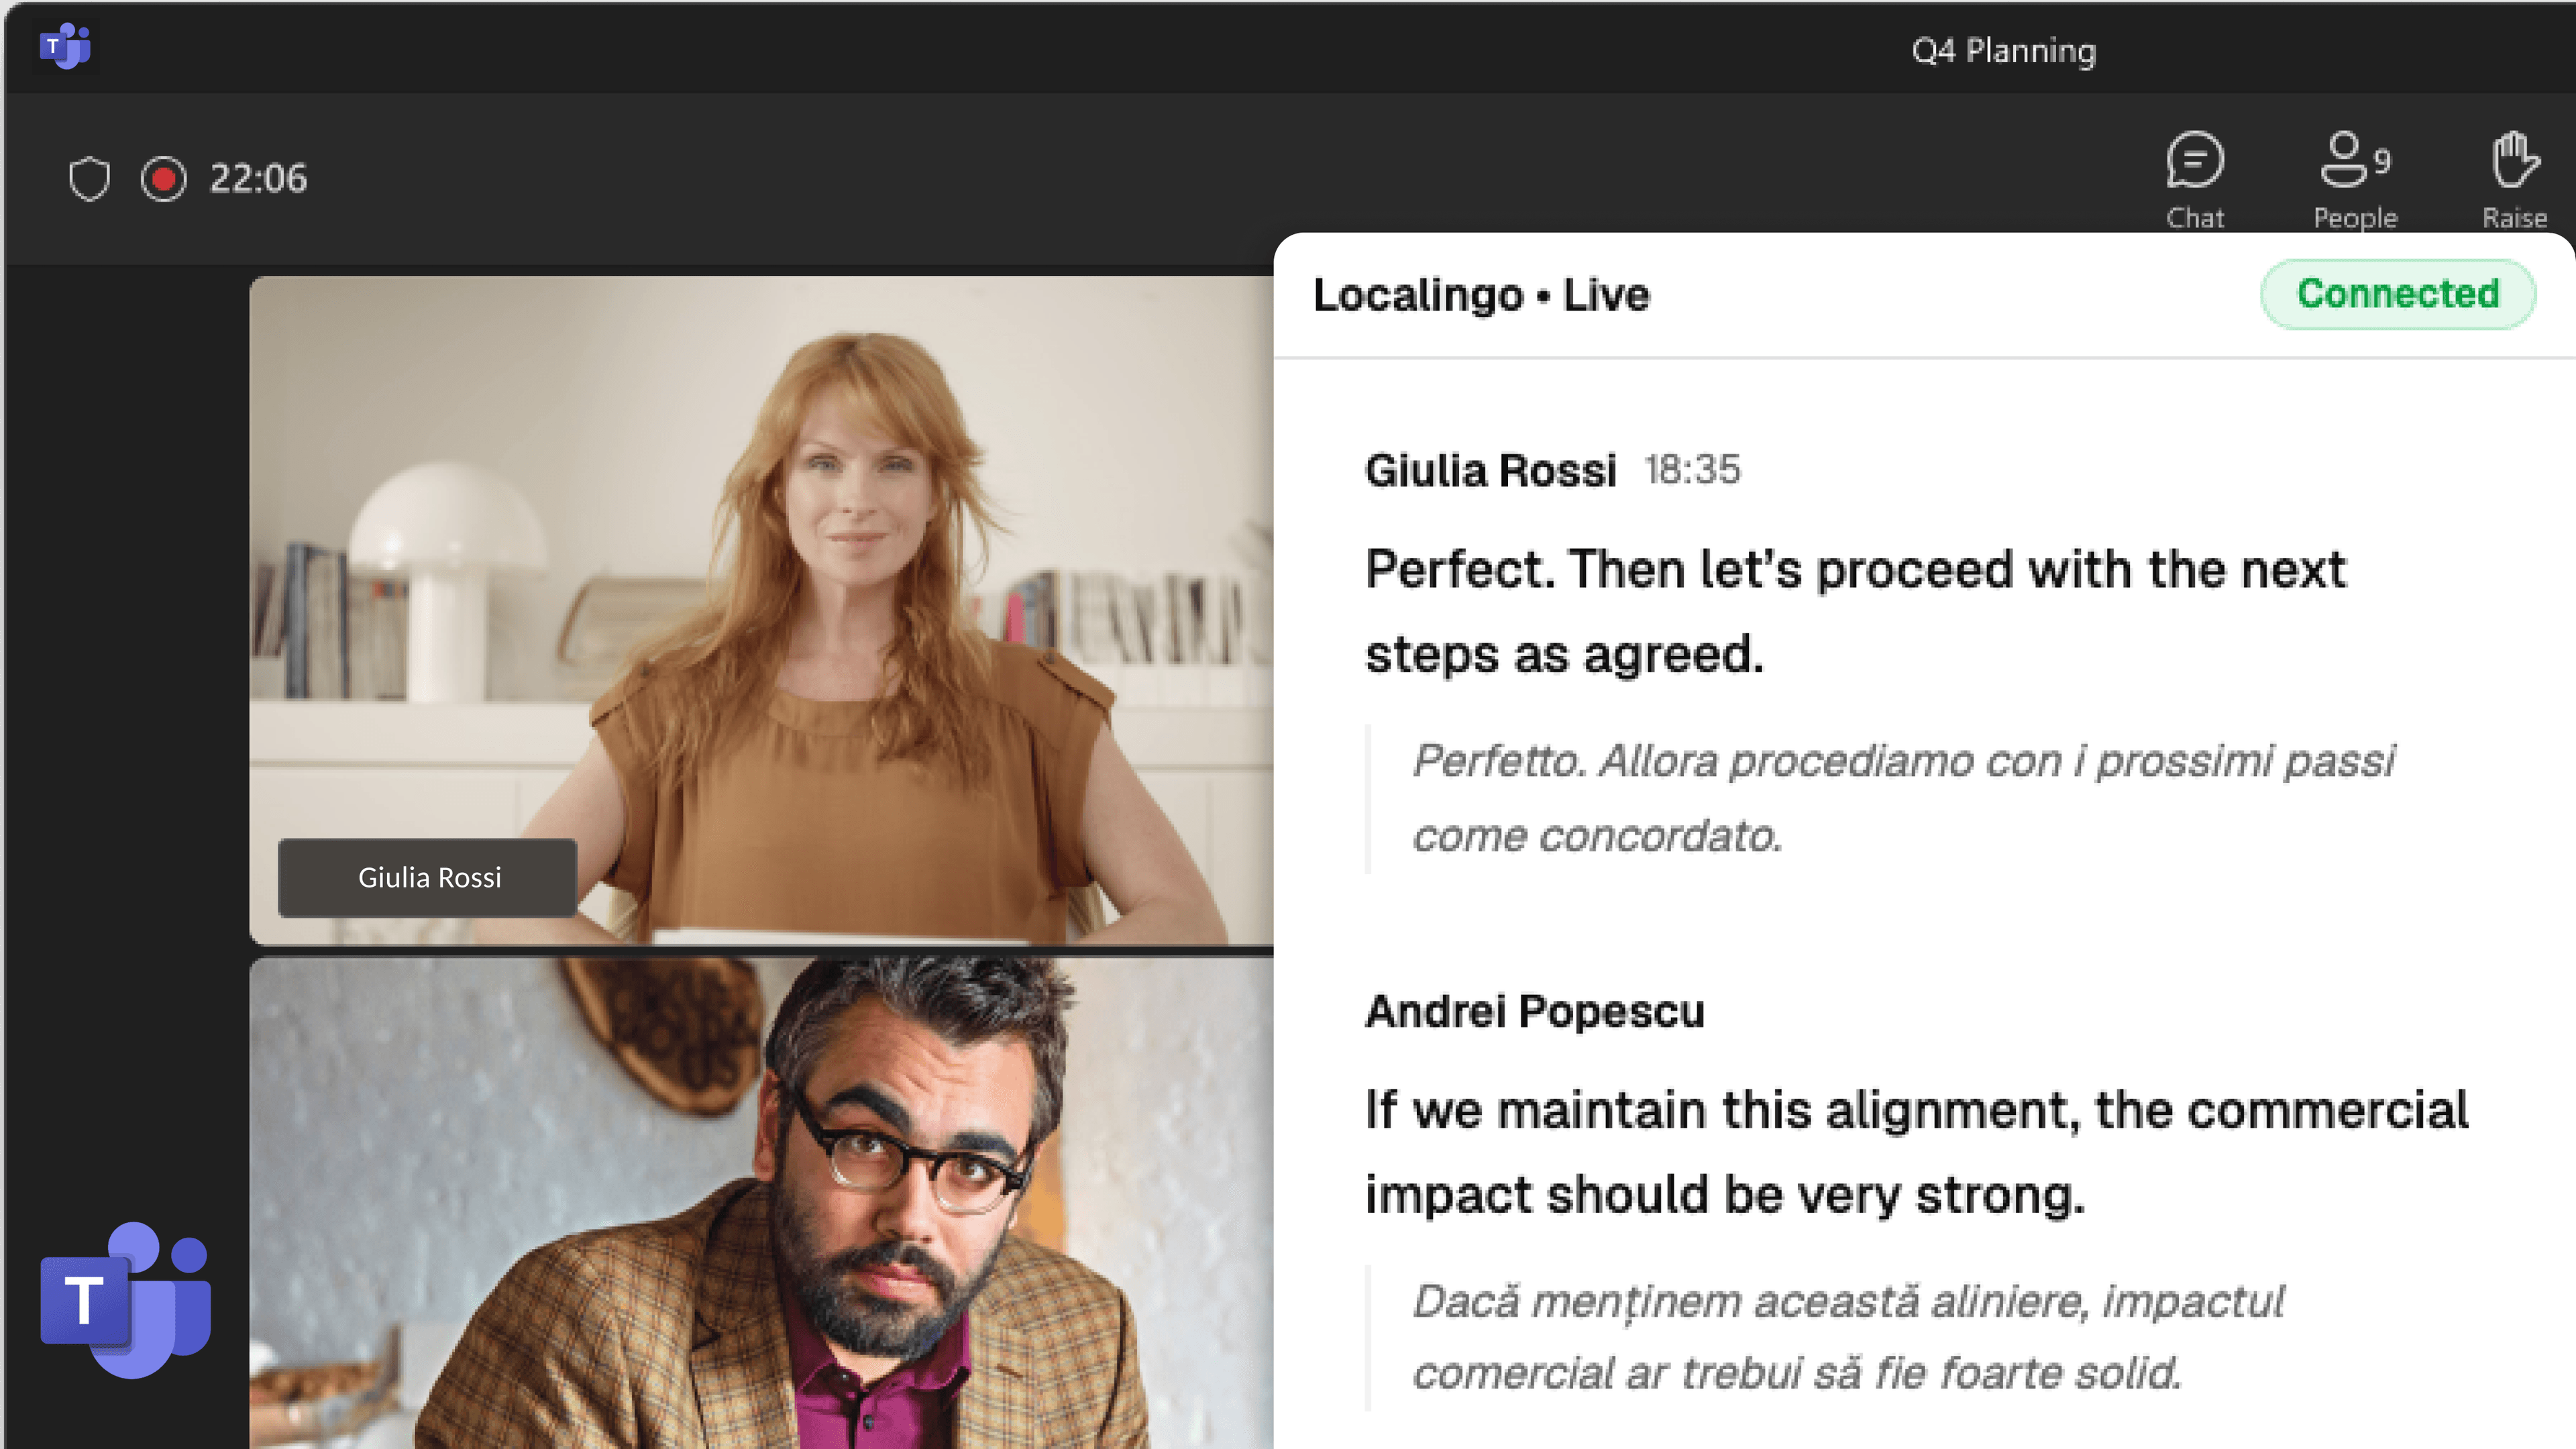Click the large Teams logo at bottom left
The width and height of the screenshot is (2576, 1449).
(x=126, y=1300)
